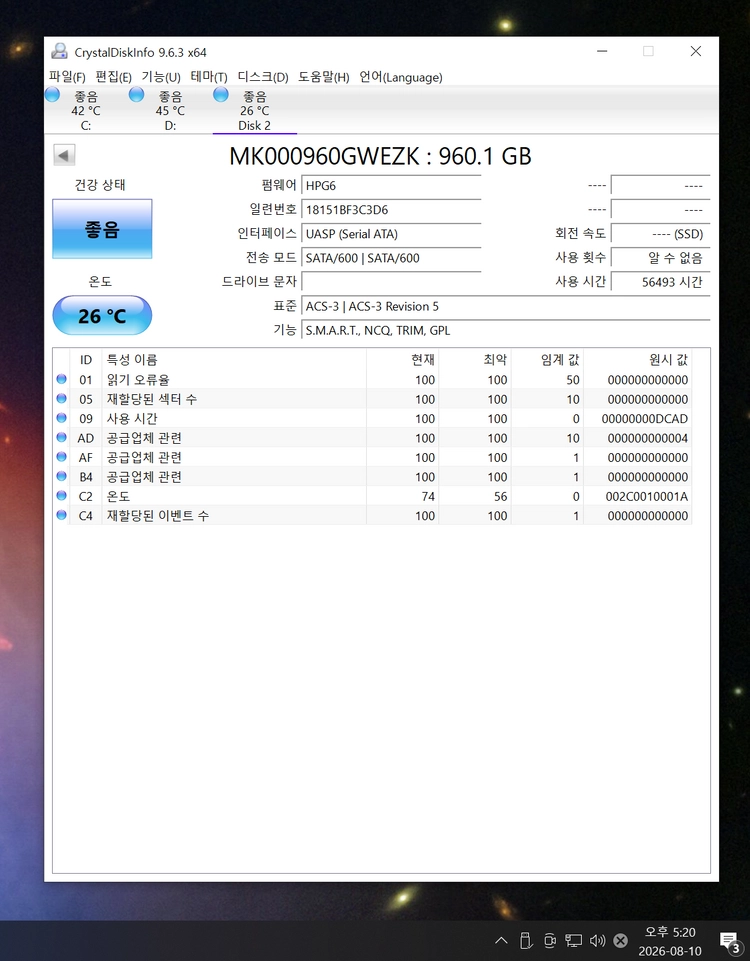
Task: Click the blue status orb for Disk 2
Action: point(221,94)
